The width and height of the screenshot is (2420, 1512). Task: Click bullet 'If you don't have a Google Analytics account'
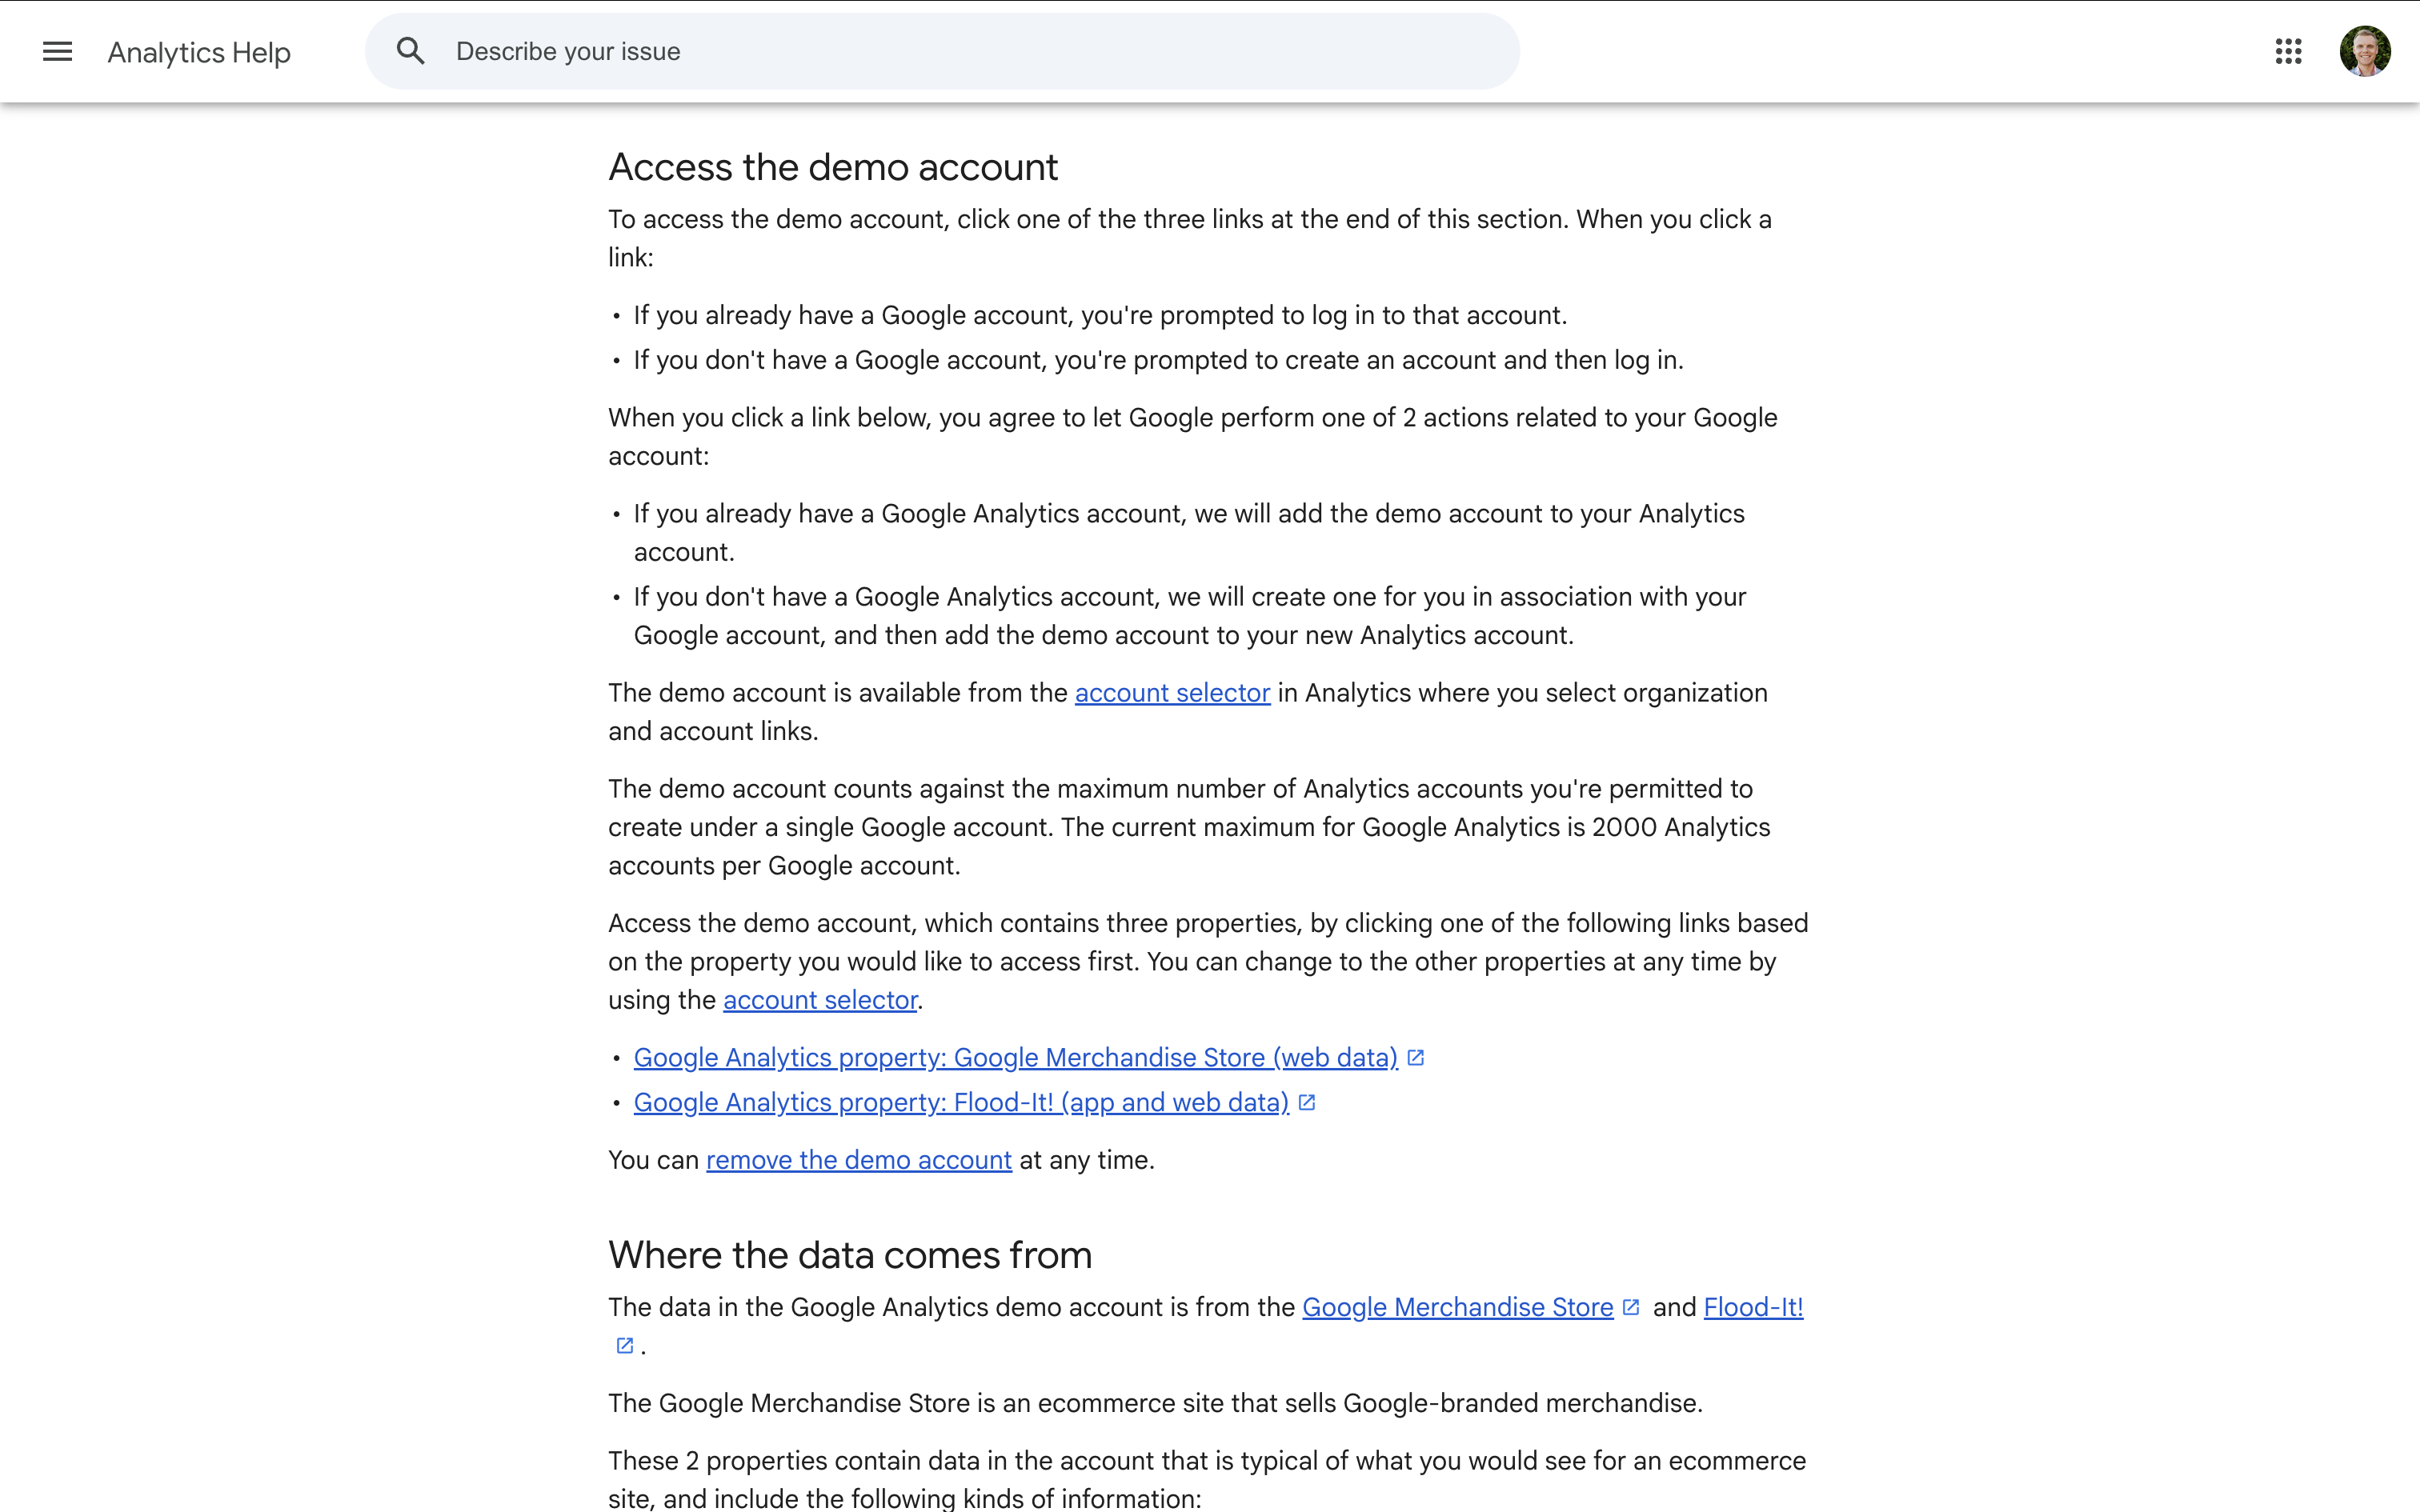point(1190,616)
